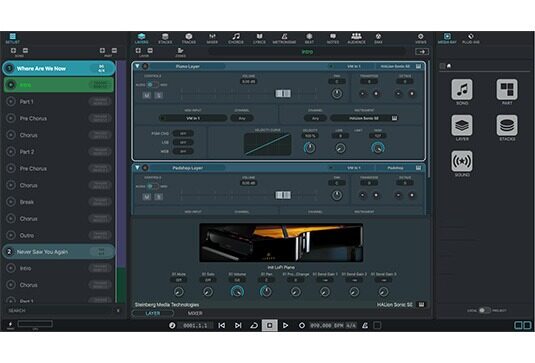Image resolution: width=535 pixels, height=363 pixels.
Task: Solo the Piano Layer
Action: (159, 95)
